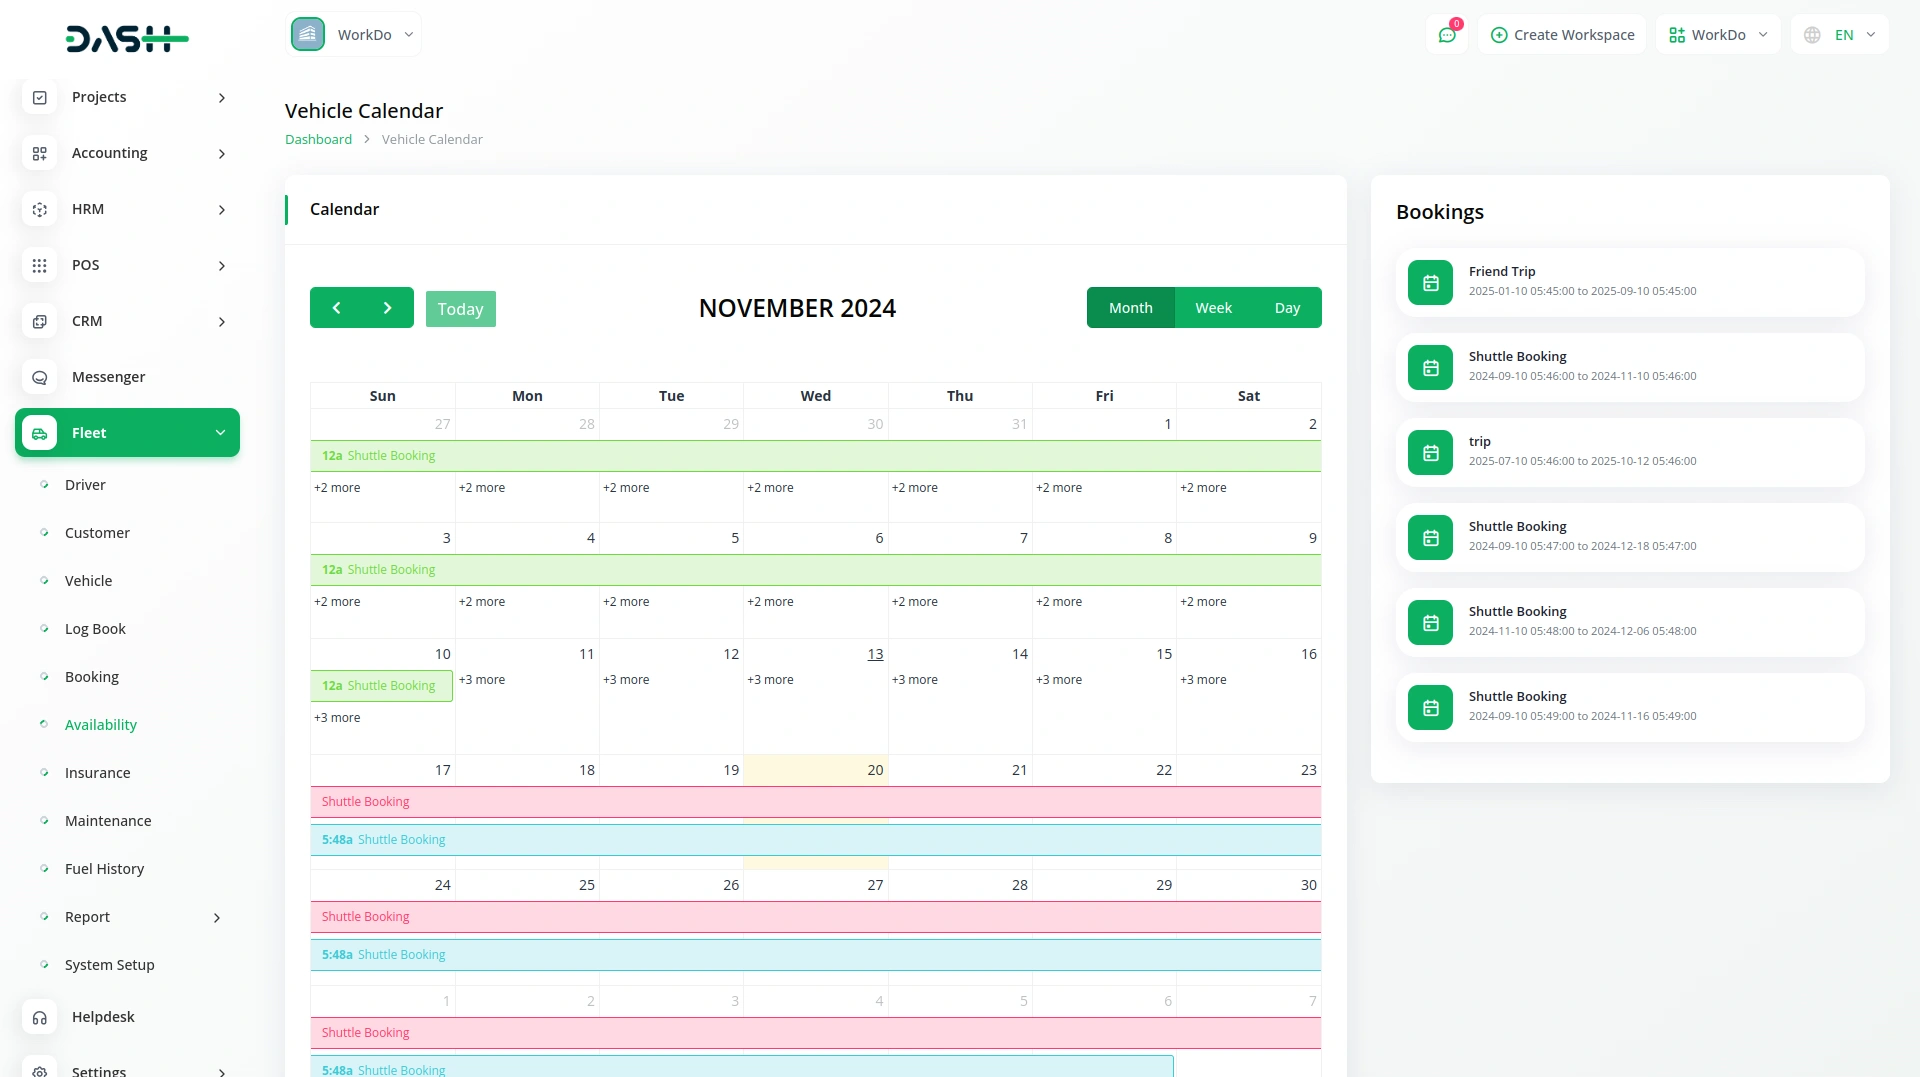The height and width of the screenshot is (1077, 1920).
Task: Click the DASH logo
Action: (x=127, y=38)
